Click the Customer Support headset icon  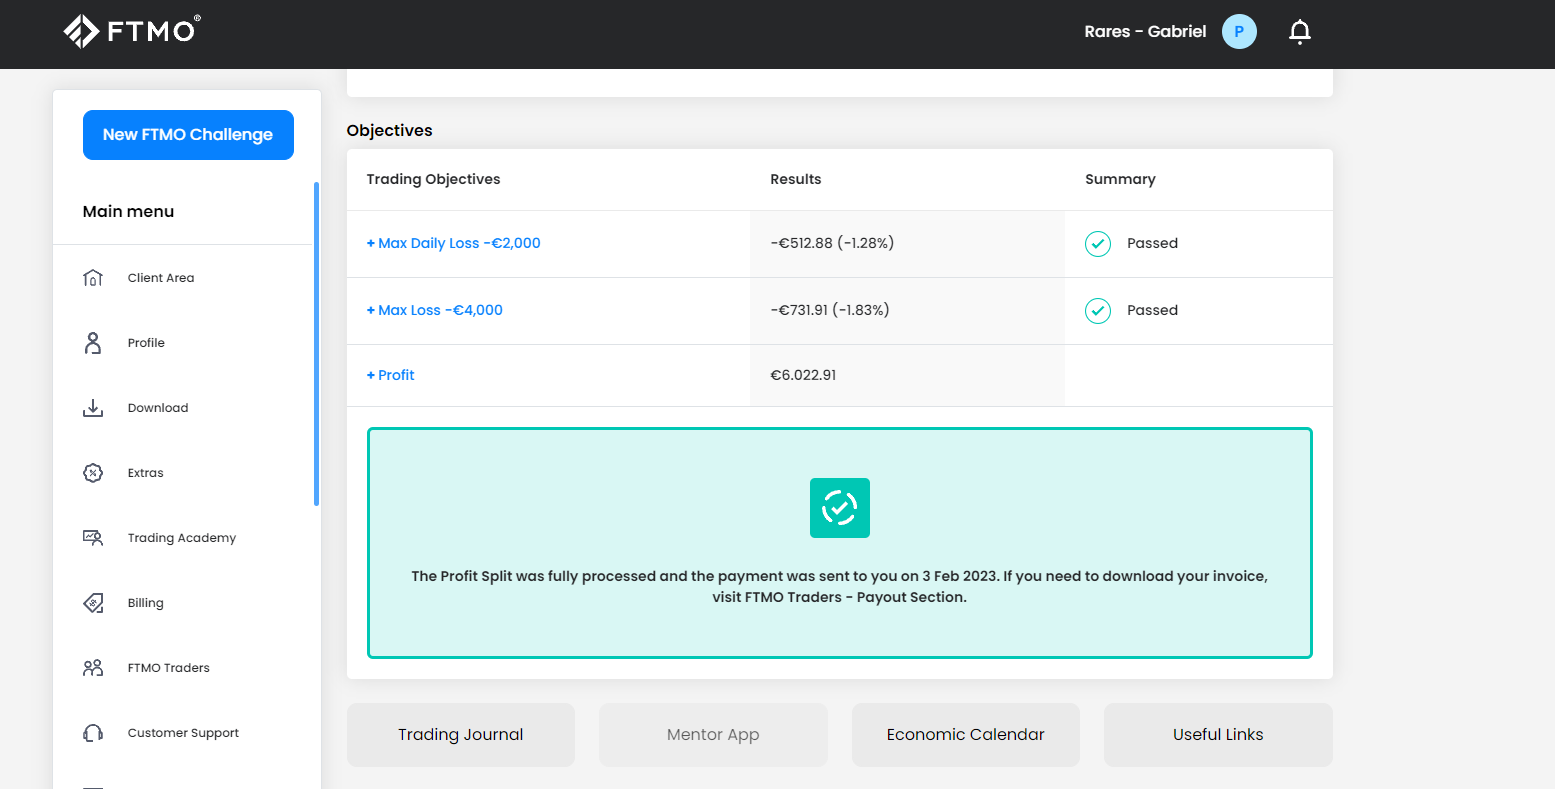pos(93,733)
